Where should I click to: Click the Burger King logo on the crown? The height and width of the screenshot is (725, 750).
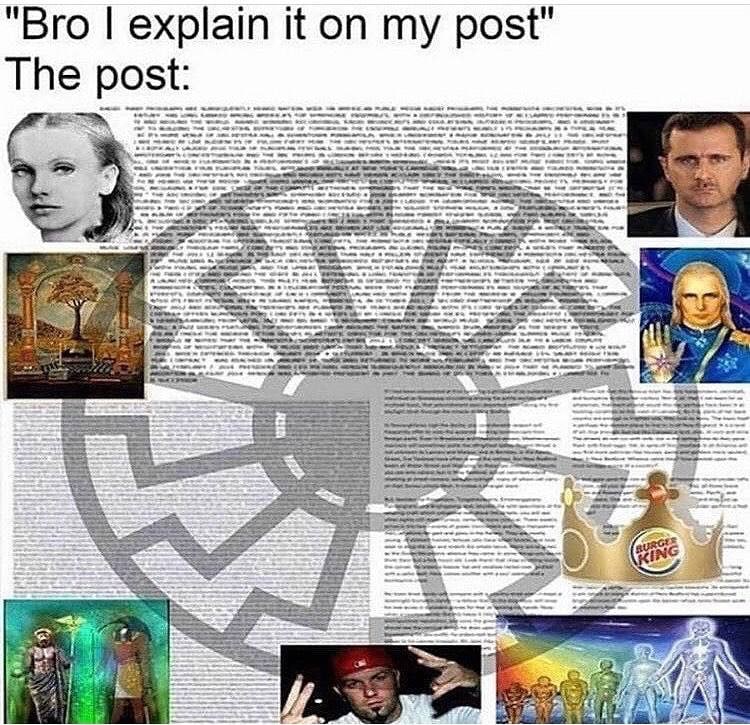pos(657,555)
